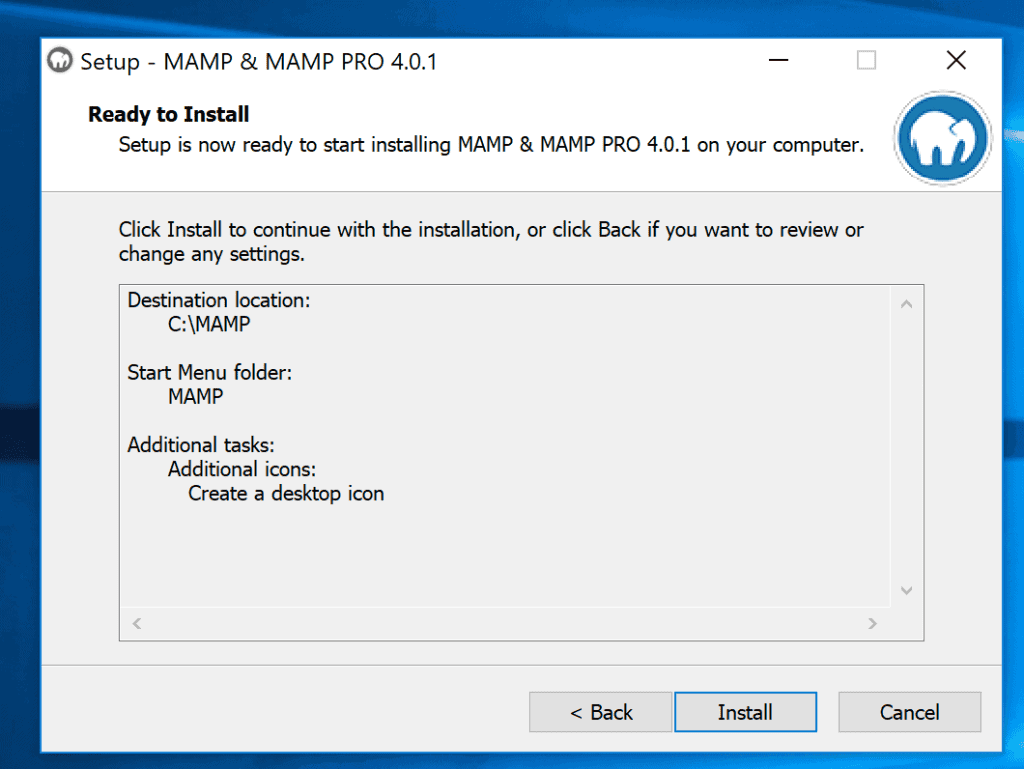Click the Install button
This screenshot has height=769, width=1024.
pos(745,712)
